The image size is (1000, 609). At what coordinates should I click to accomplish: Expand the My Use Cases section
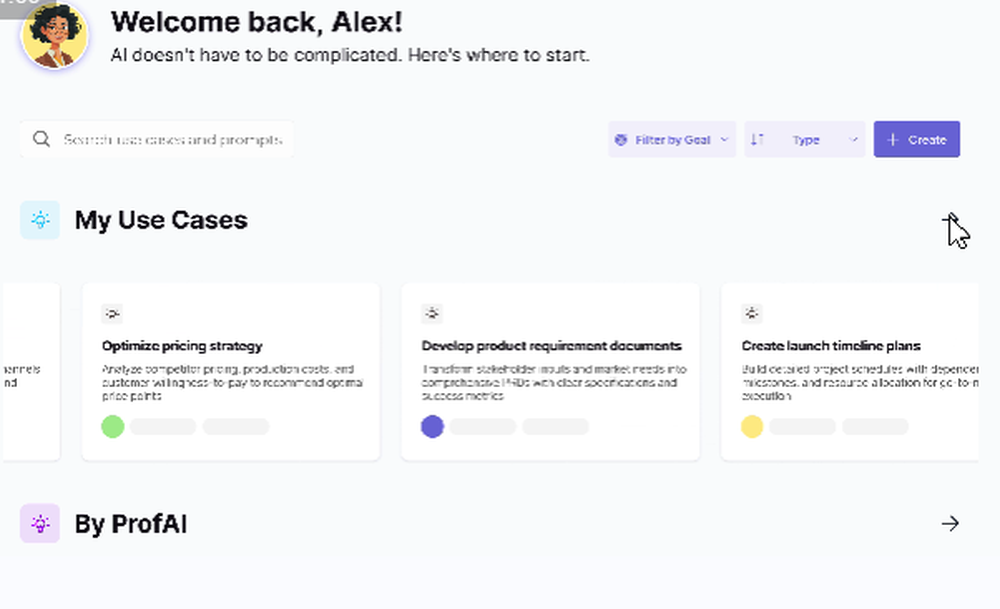[x=952, y=220]
